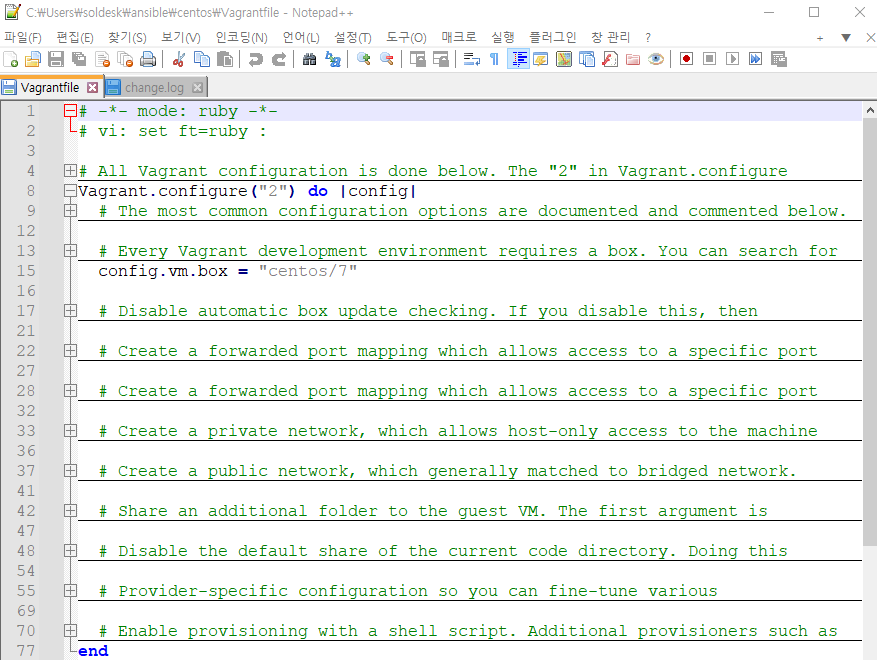The height and width of the screenshot is (660, 877).
Task: Collapse the fold at line 1
Action: pyautogui.click(x=70, y=111)
